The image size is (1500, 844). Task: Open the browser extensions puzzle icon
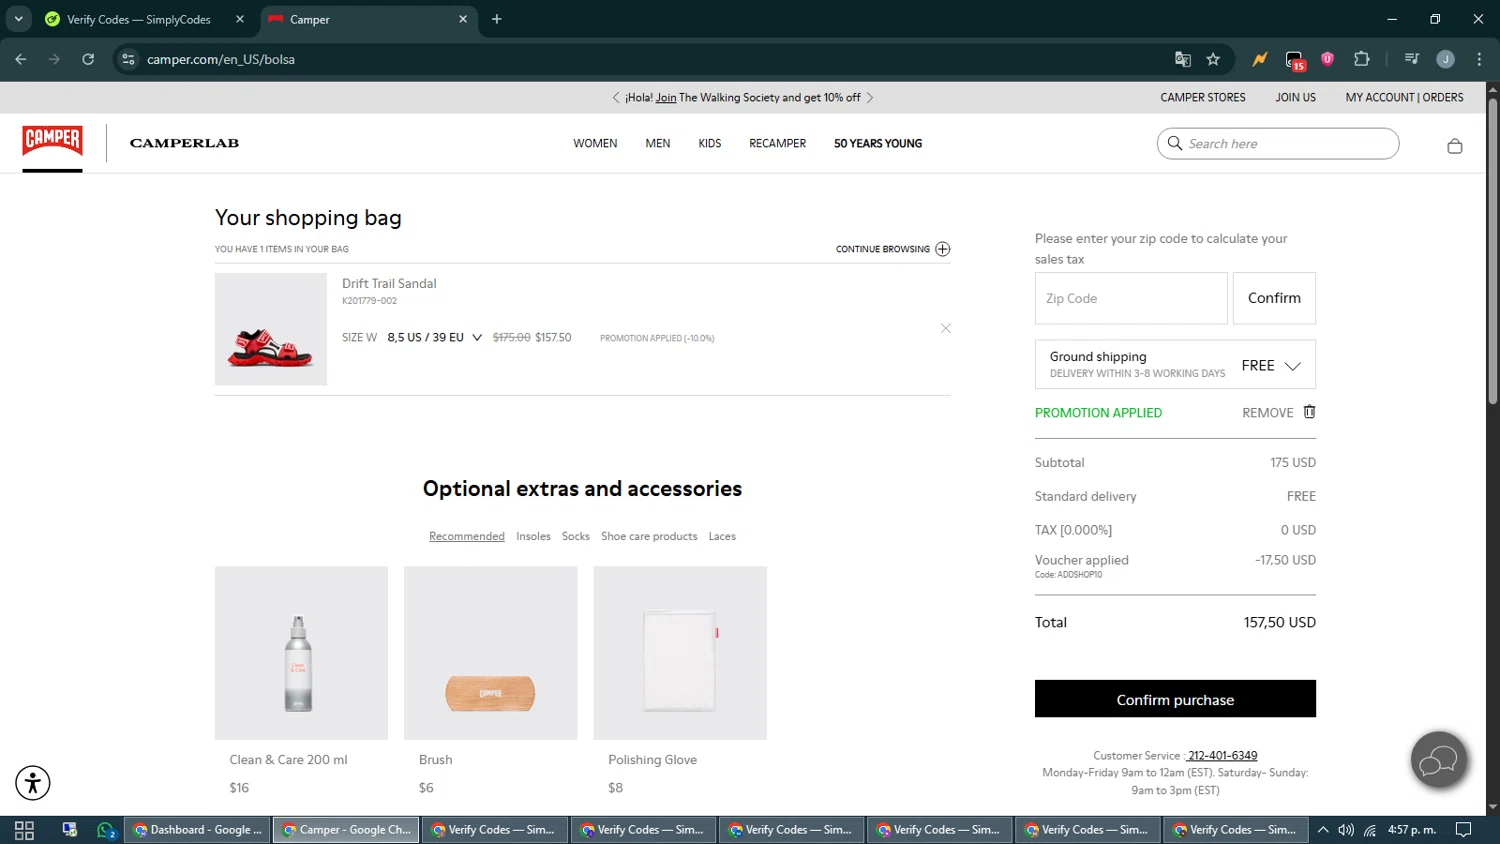tap(1361, 59)
